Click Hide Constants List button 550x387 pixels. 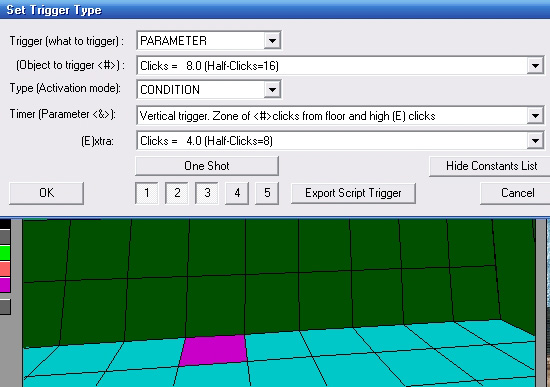click(491, 166)
